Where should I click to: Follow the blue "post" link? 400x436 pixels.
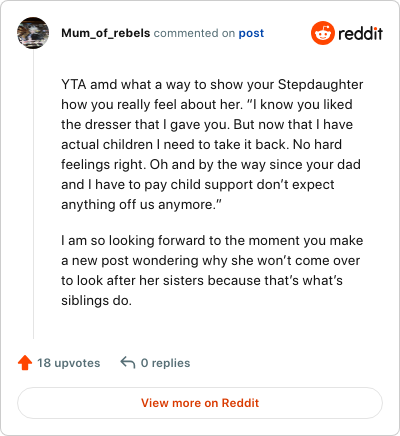[x=251, y=33]
